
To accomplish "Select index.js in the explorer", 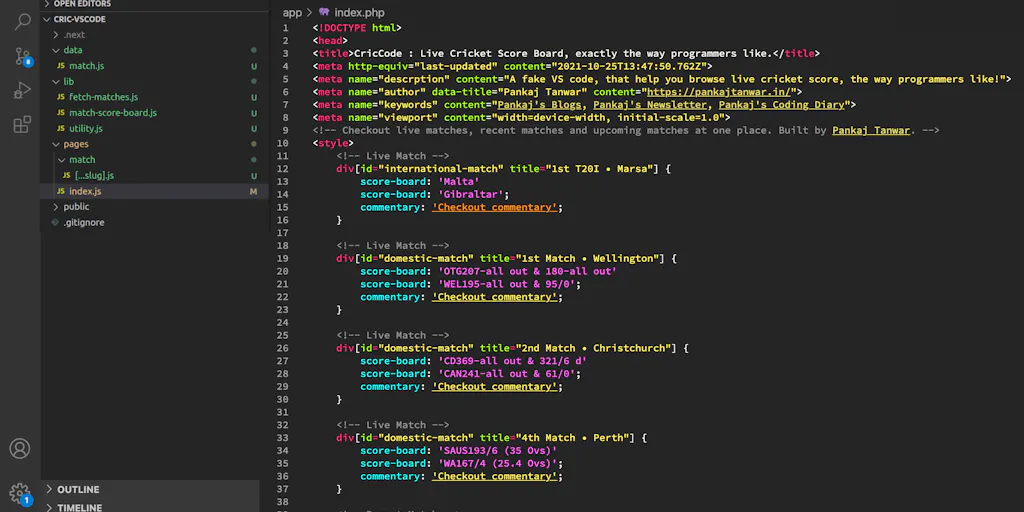I will [x=155, y=191].
